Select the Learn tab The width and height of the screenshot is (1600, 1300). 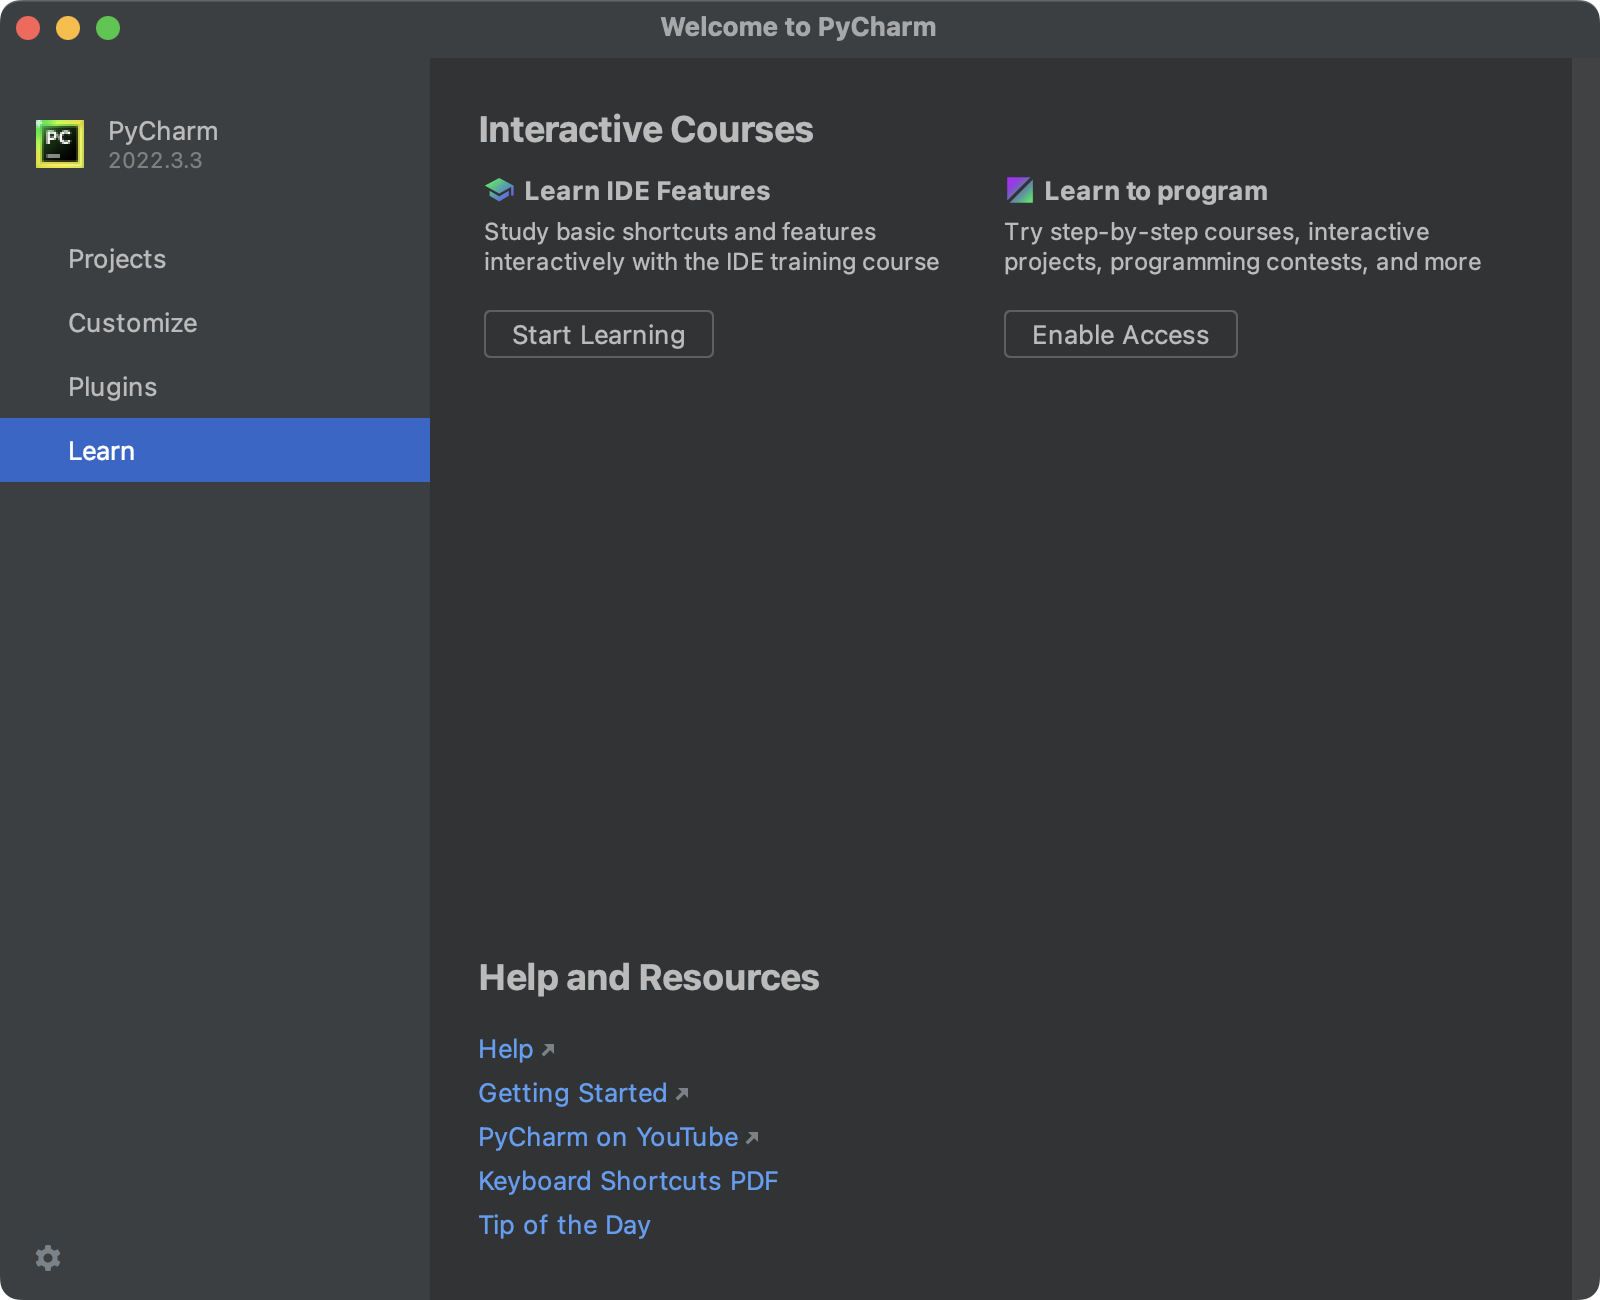pos(215,450)
